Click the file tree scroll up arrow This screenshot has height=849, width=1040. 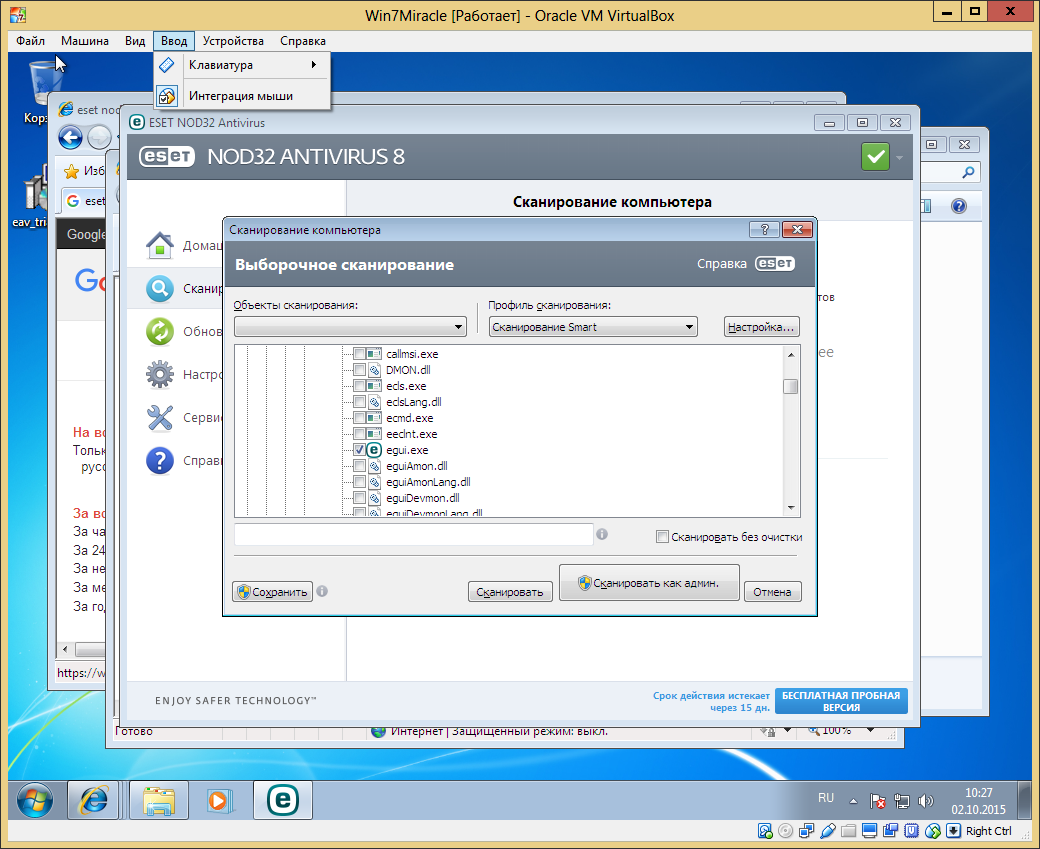[791, 355]
